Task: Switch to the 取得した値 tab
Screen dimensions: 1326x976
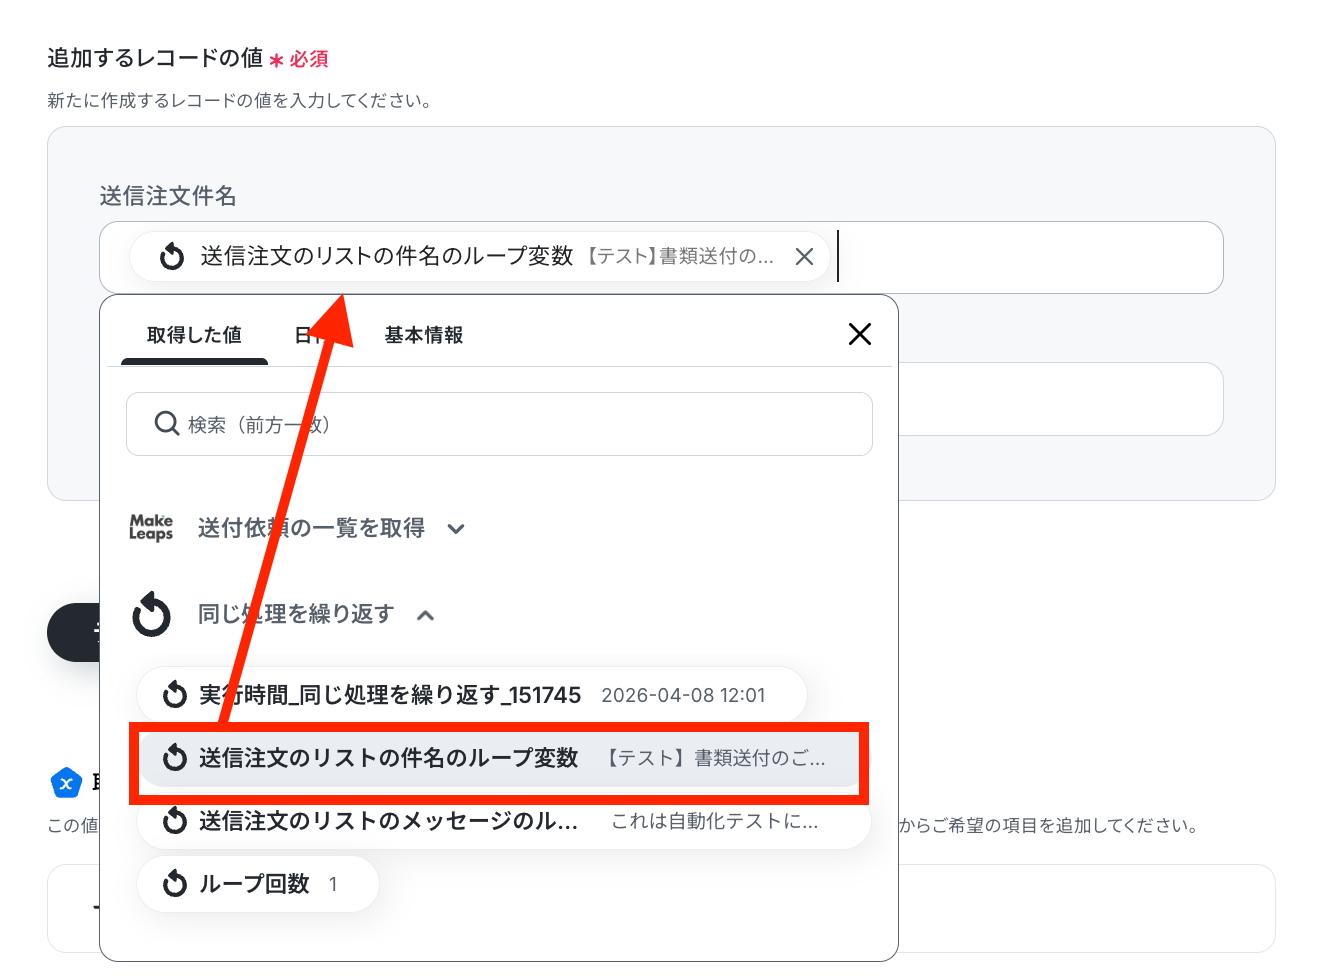Action: point(194,335)
